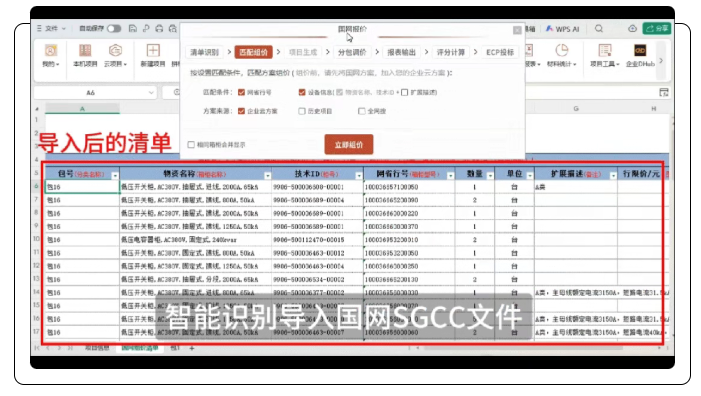Viewport: 701px width, 396px height.
Task: Click cell 100036157130050
Action: pyautogui.click(x=410, y=187)
